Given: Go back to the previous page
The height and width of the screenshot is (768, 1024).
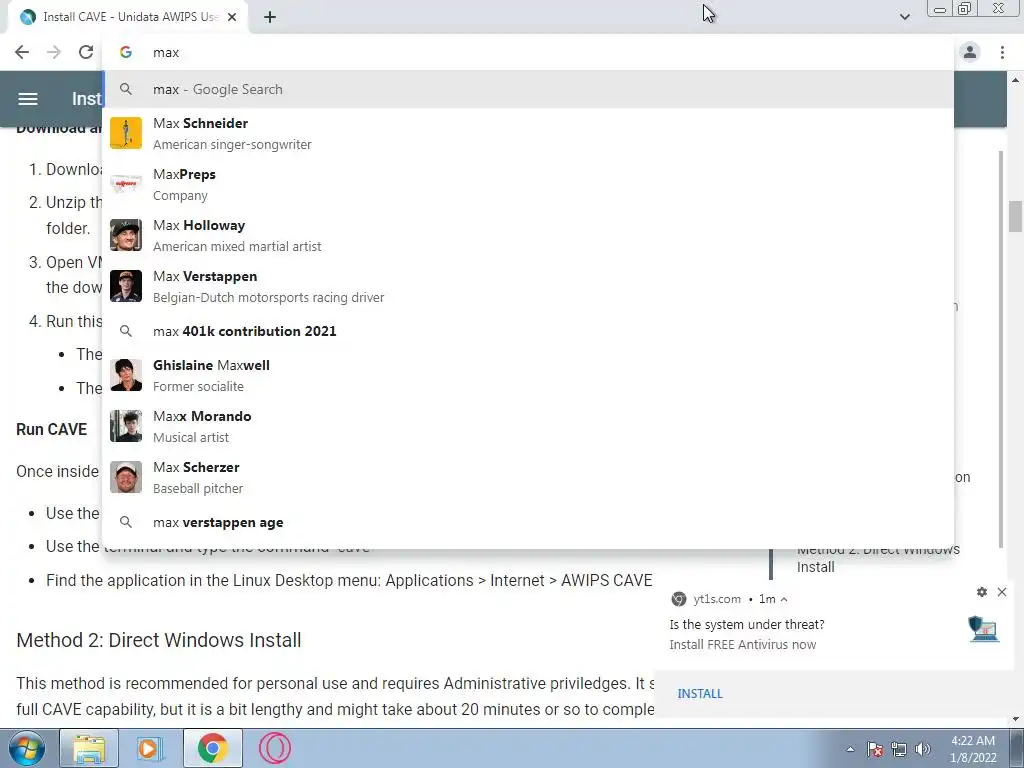Looking at the screenshot, I should tap(22, 52).
